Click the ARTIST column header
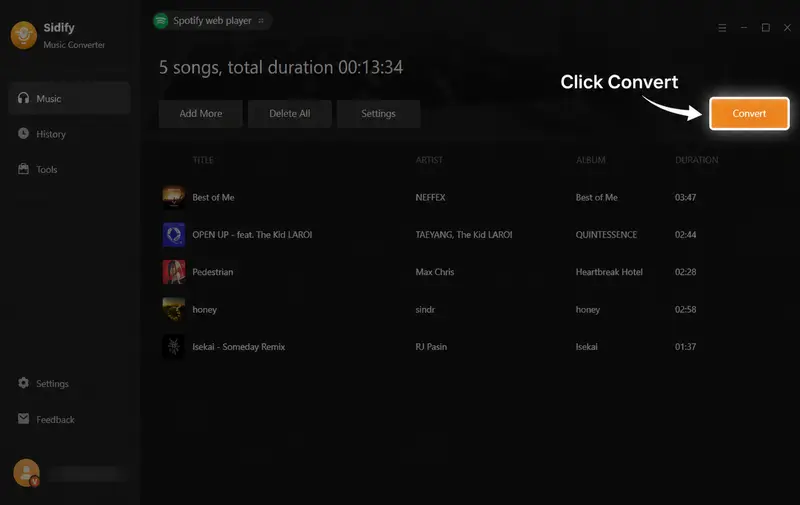The width and height of the screenshot is (800, 505). tap(429, 160)
